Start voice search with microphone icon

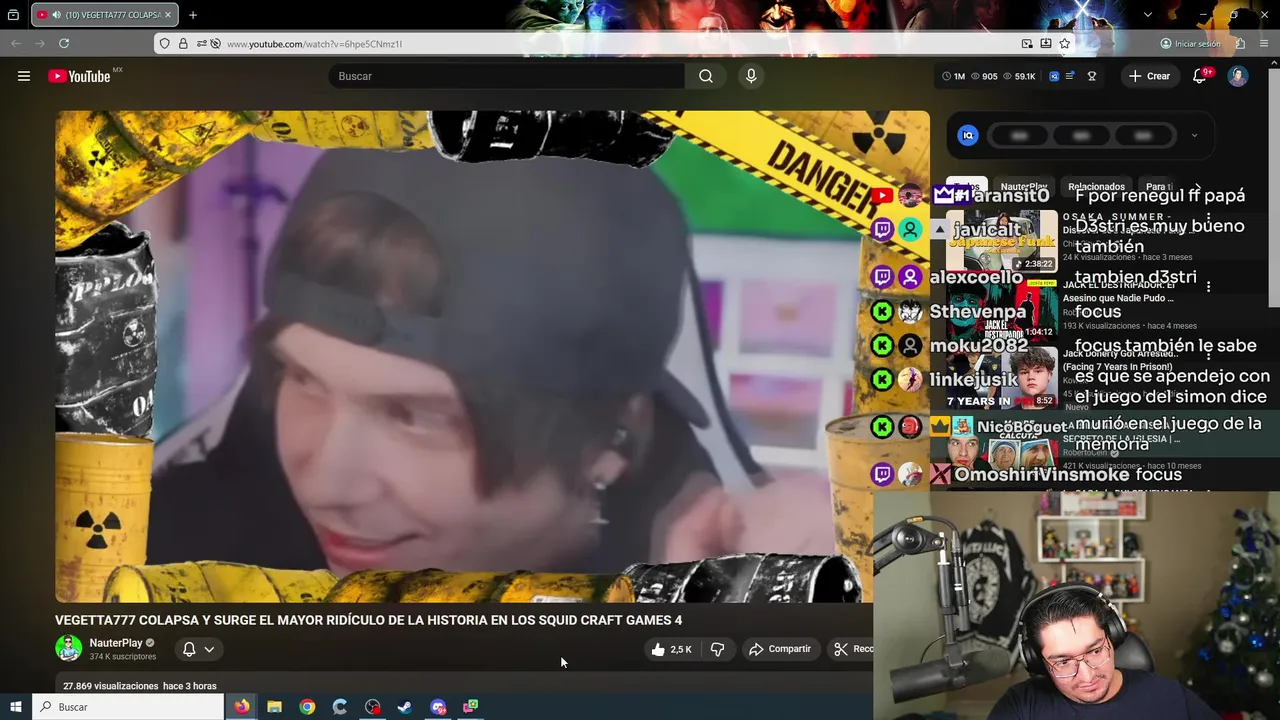coord(751,76)
